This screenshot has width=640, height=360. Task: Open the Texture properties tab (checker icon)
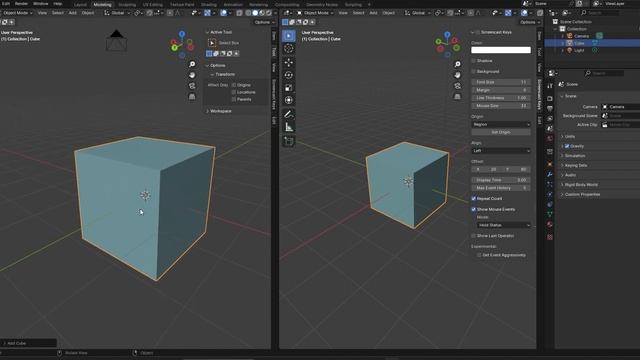click(550, 237)
